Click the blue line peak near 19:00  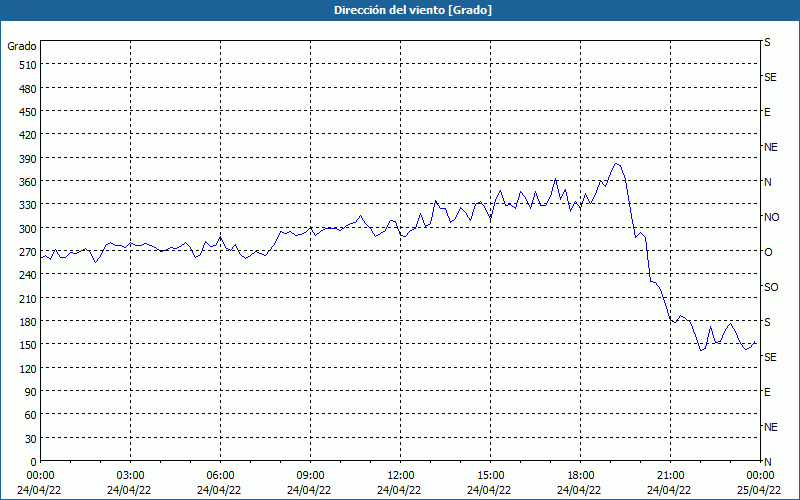(616, 164)
